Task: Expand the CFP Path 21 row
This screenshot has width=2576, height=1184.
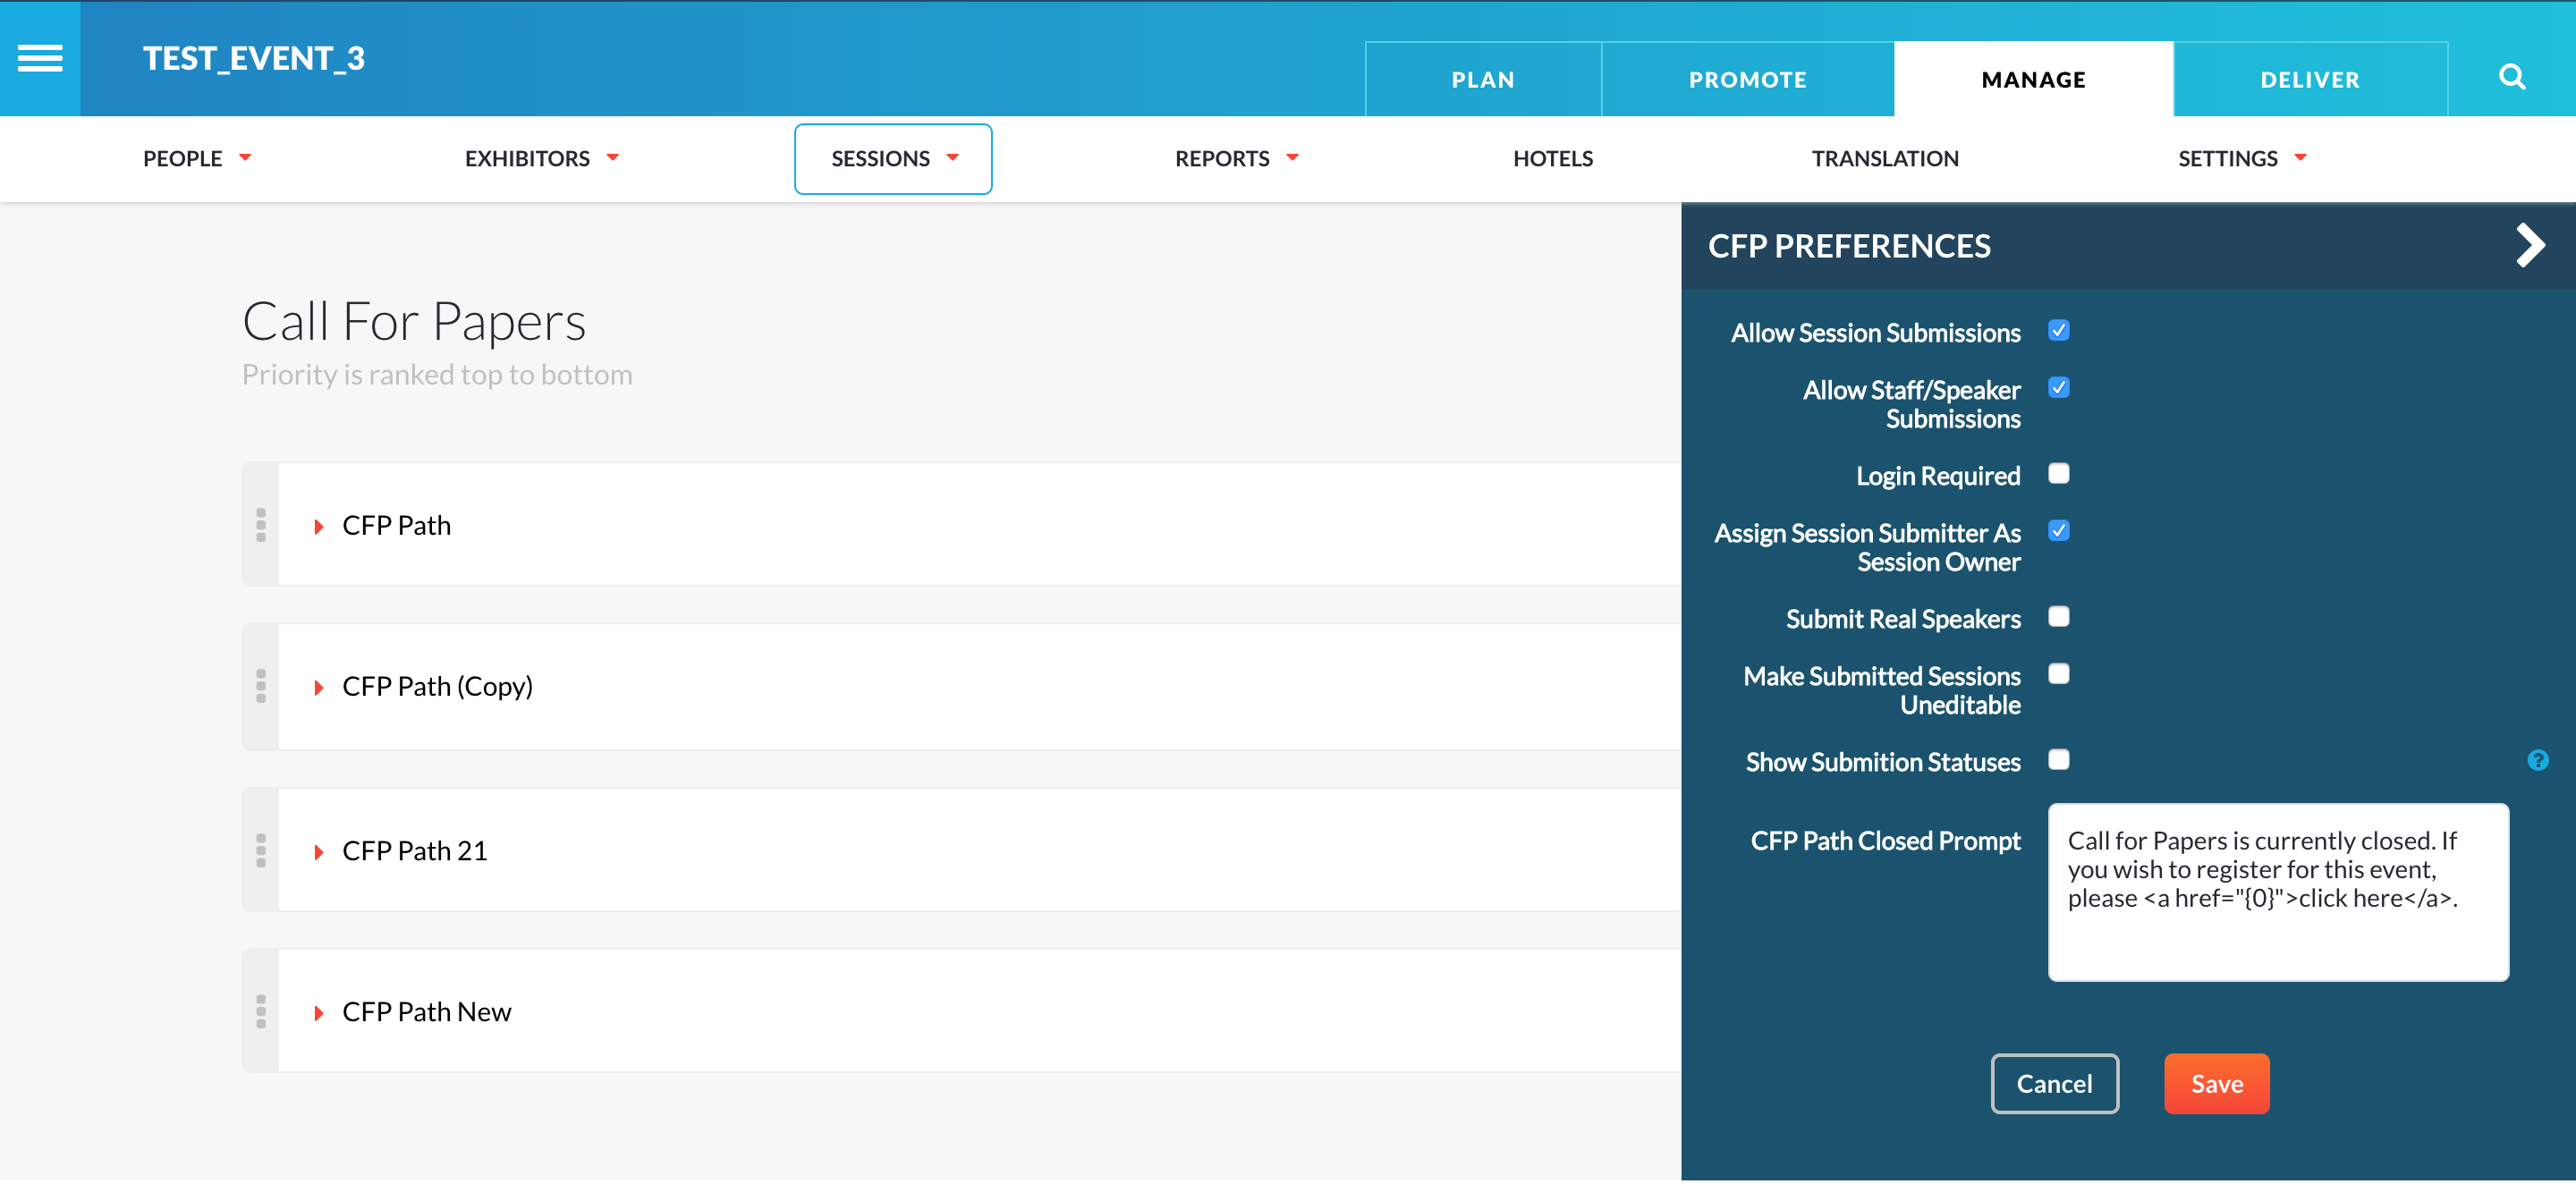Action: tap(318, 852)
